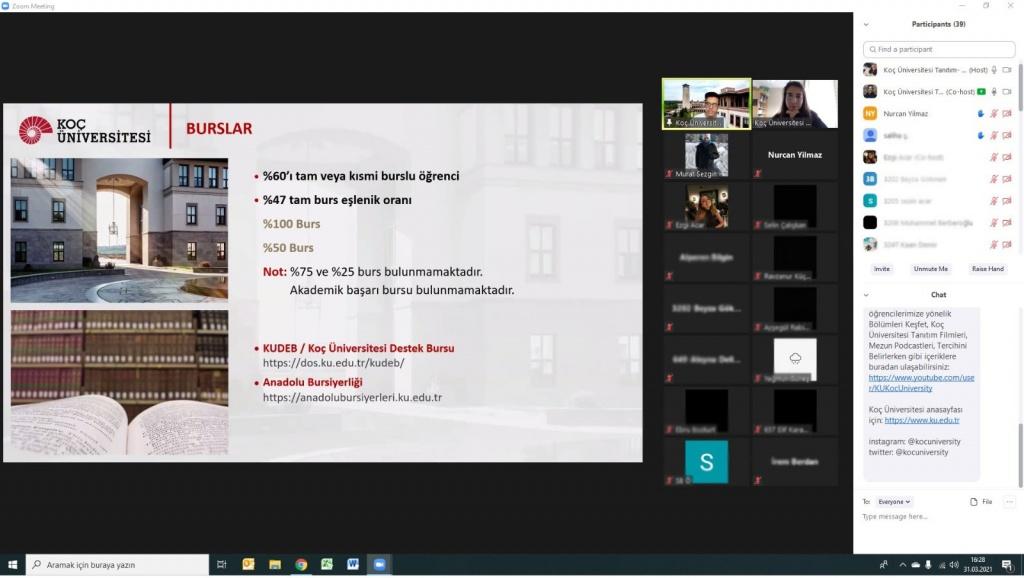Click the pin icon on the highlighted Koç Üniversitesi video tile
This screenshot has height=578, width=1024.
pos(669,122)
